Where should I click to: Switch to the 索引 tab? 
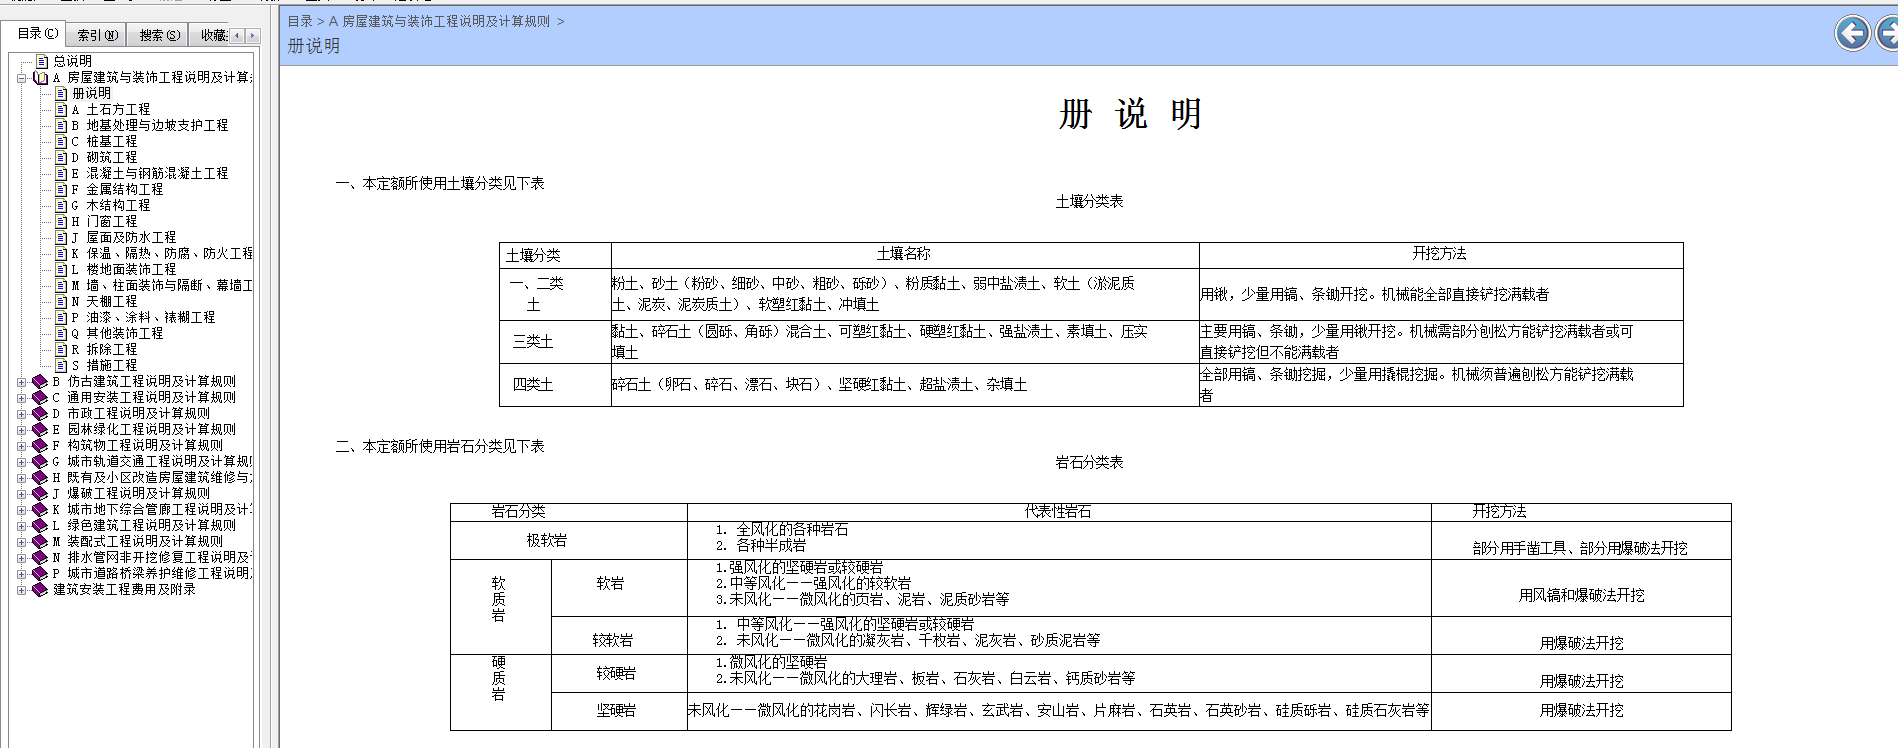pos(97,35)
